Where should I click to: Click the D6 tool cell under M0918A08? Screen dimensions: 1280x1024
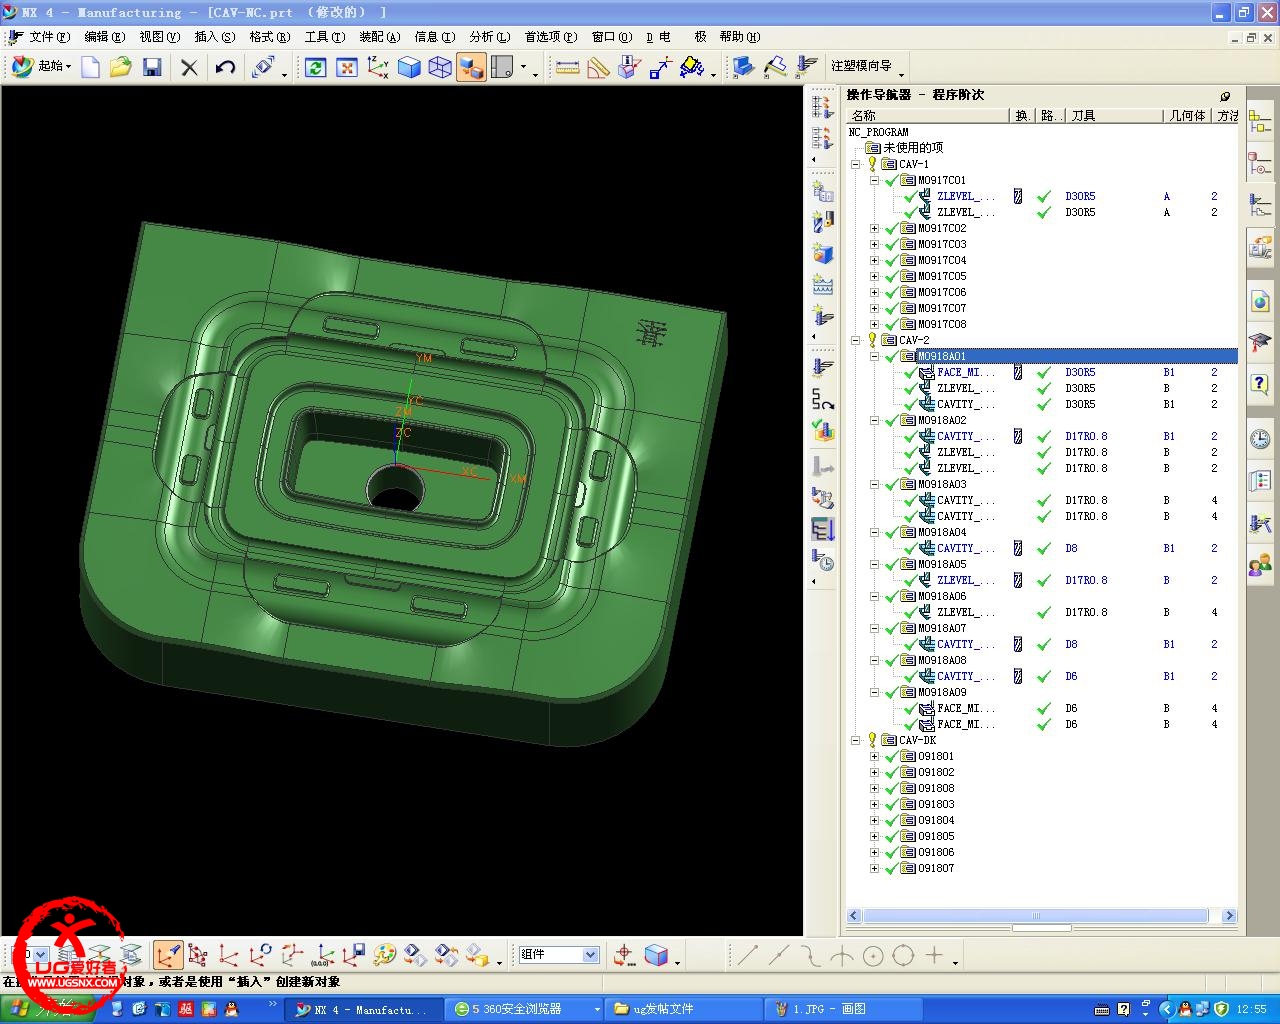[x=1071, y=676]
